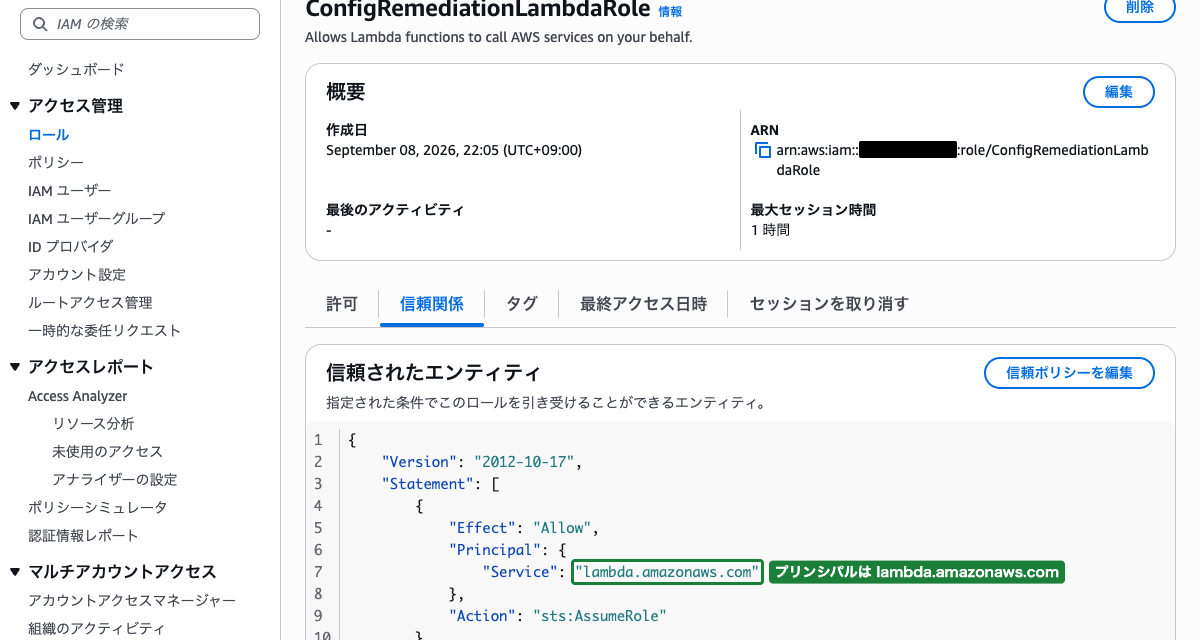
Task: Select ロール in the sidebar
Action: click(x=48, y=134)
